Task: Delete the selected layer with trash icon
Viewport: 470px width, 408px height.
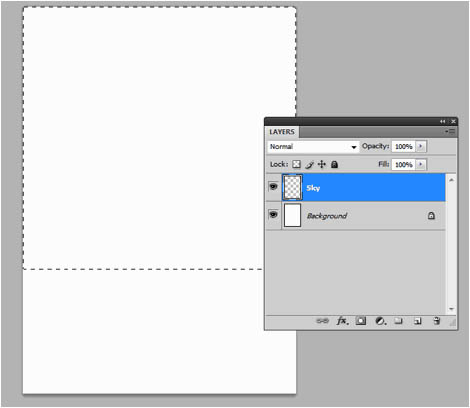Action: (436, 321)
